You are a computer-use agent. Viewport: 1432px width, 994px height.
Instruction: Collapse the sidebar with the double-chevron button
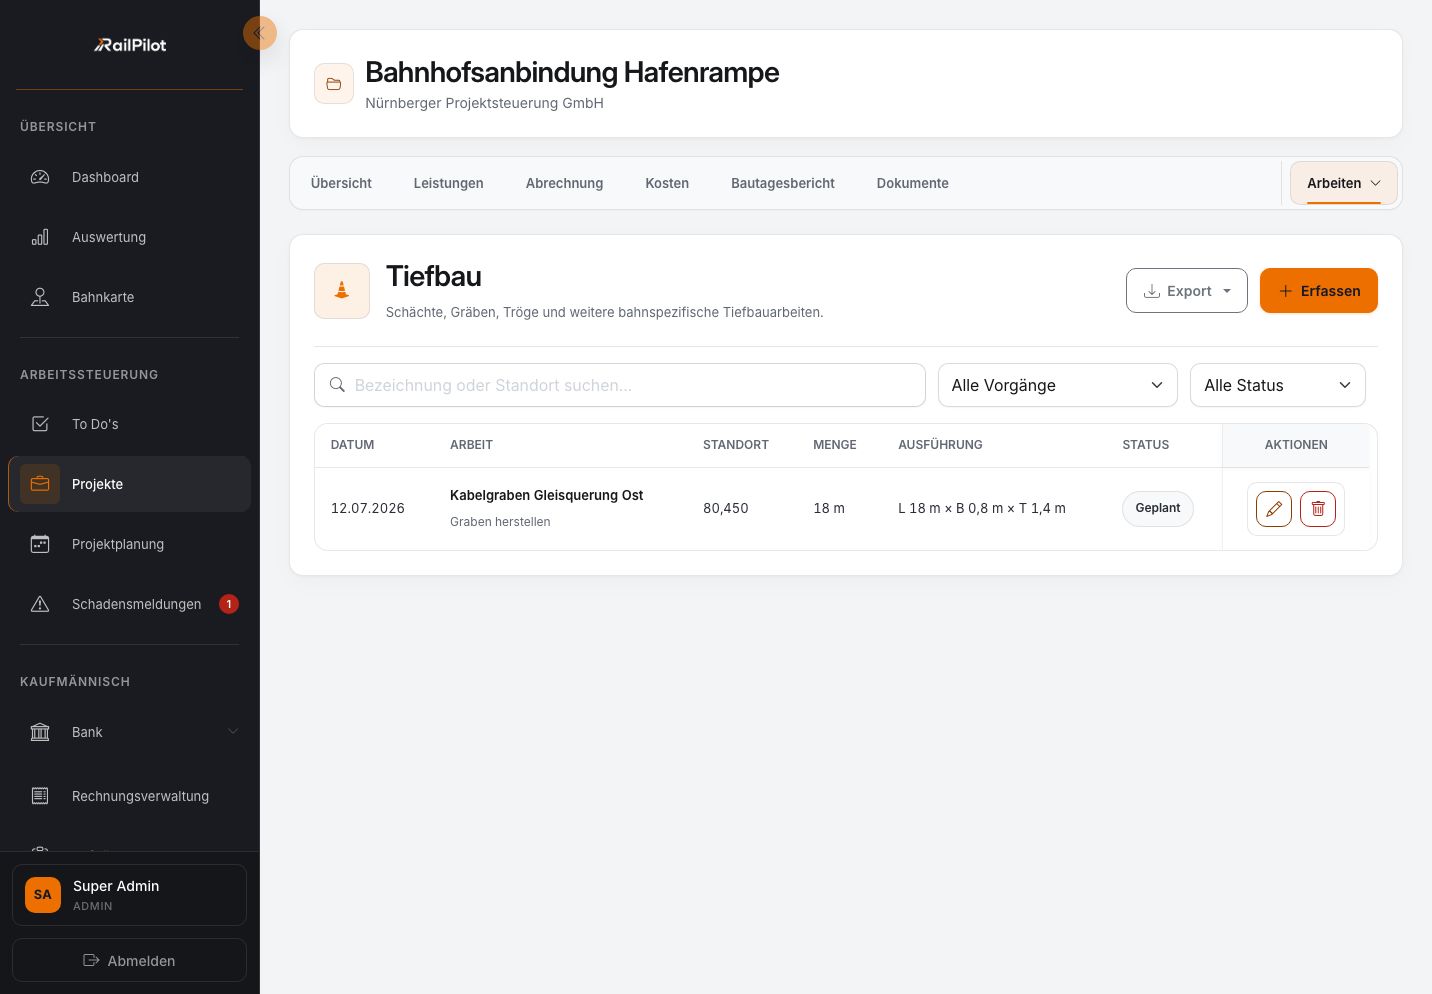click(259, 33)
